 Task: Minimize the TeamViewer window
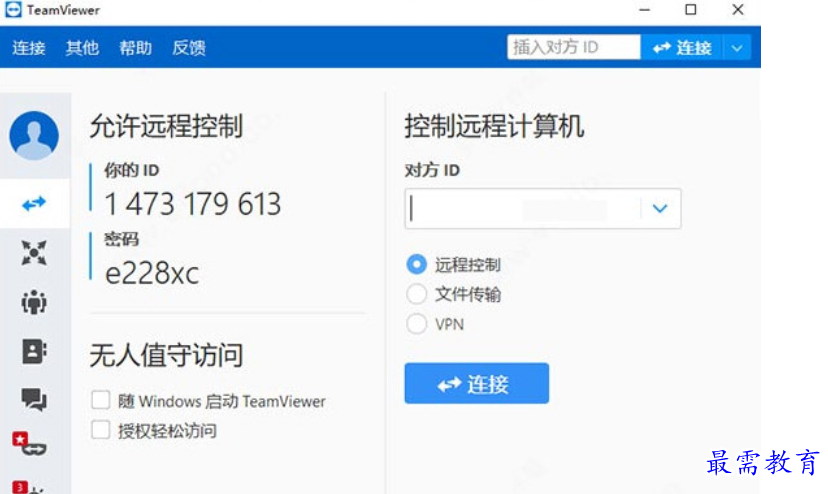tap(644, 10)
